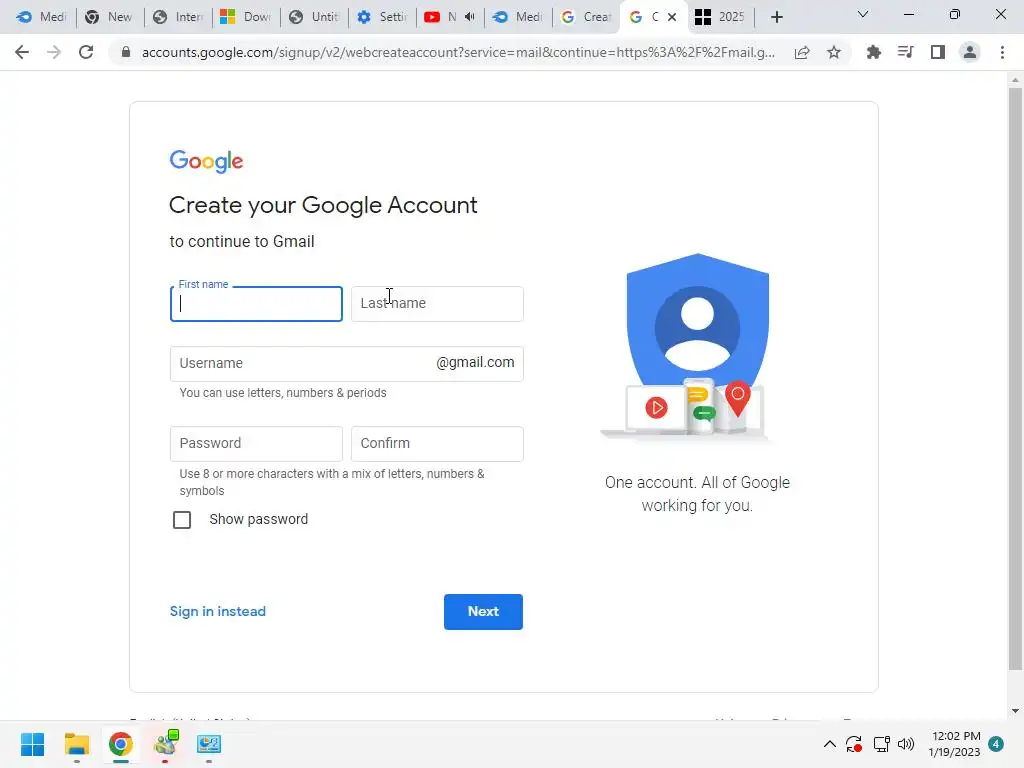Focus the First name field
The image size is (1024, 768).
tap(256, 304)
